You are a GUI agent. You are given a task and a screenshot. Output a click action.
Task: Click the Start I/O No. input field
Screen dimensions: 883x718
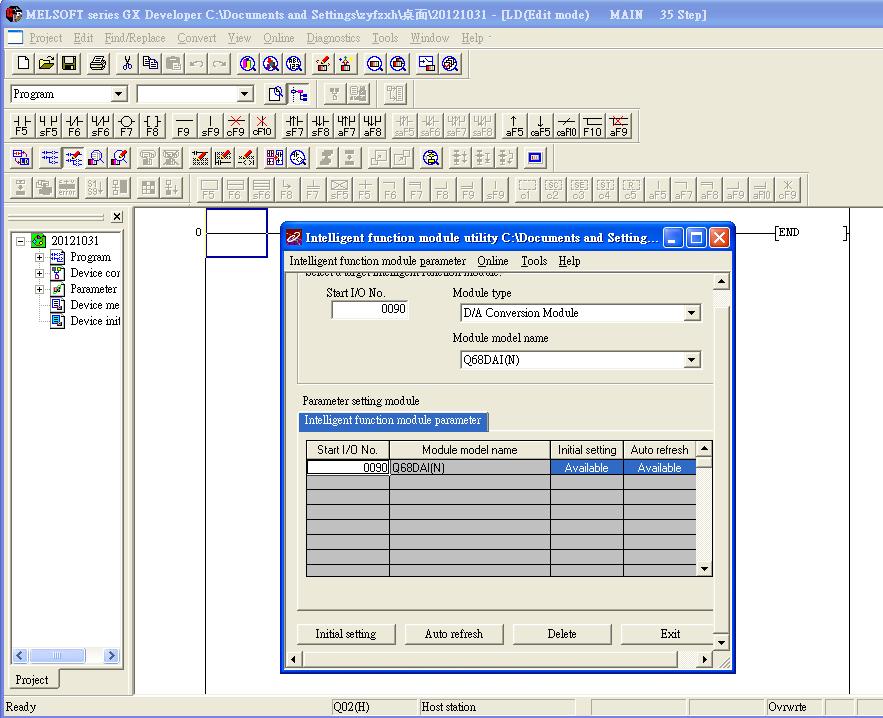click(369, 310)
